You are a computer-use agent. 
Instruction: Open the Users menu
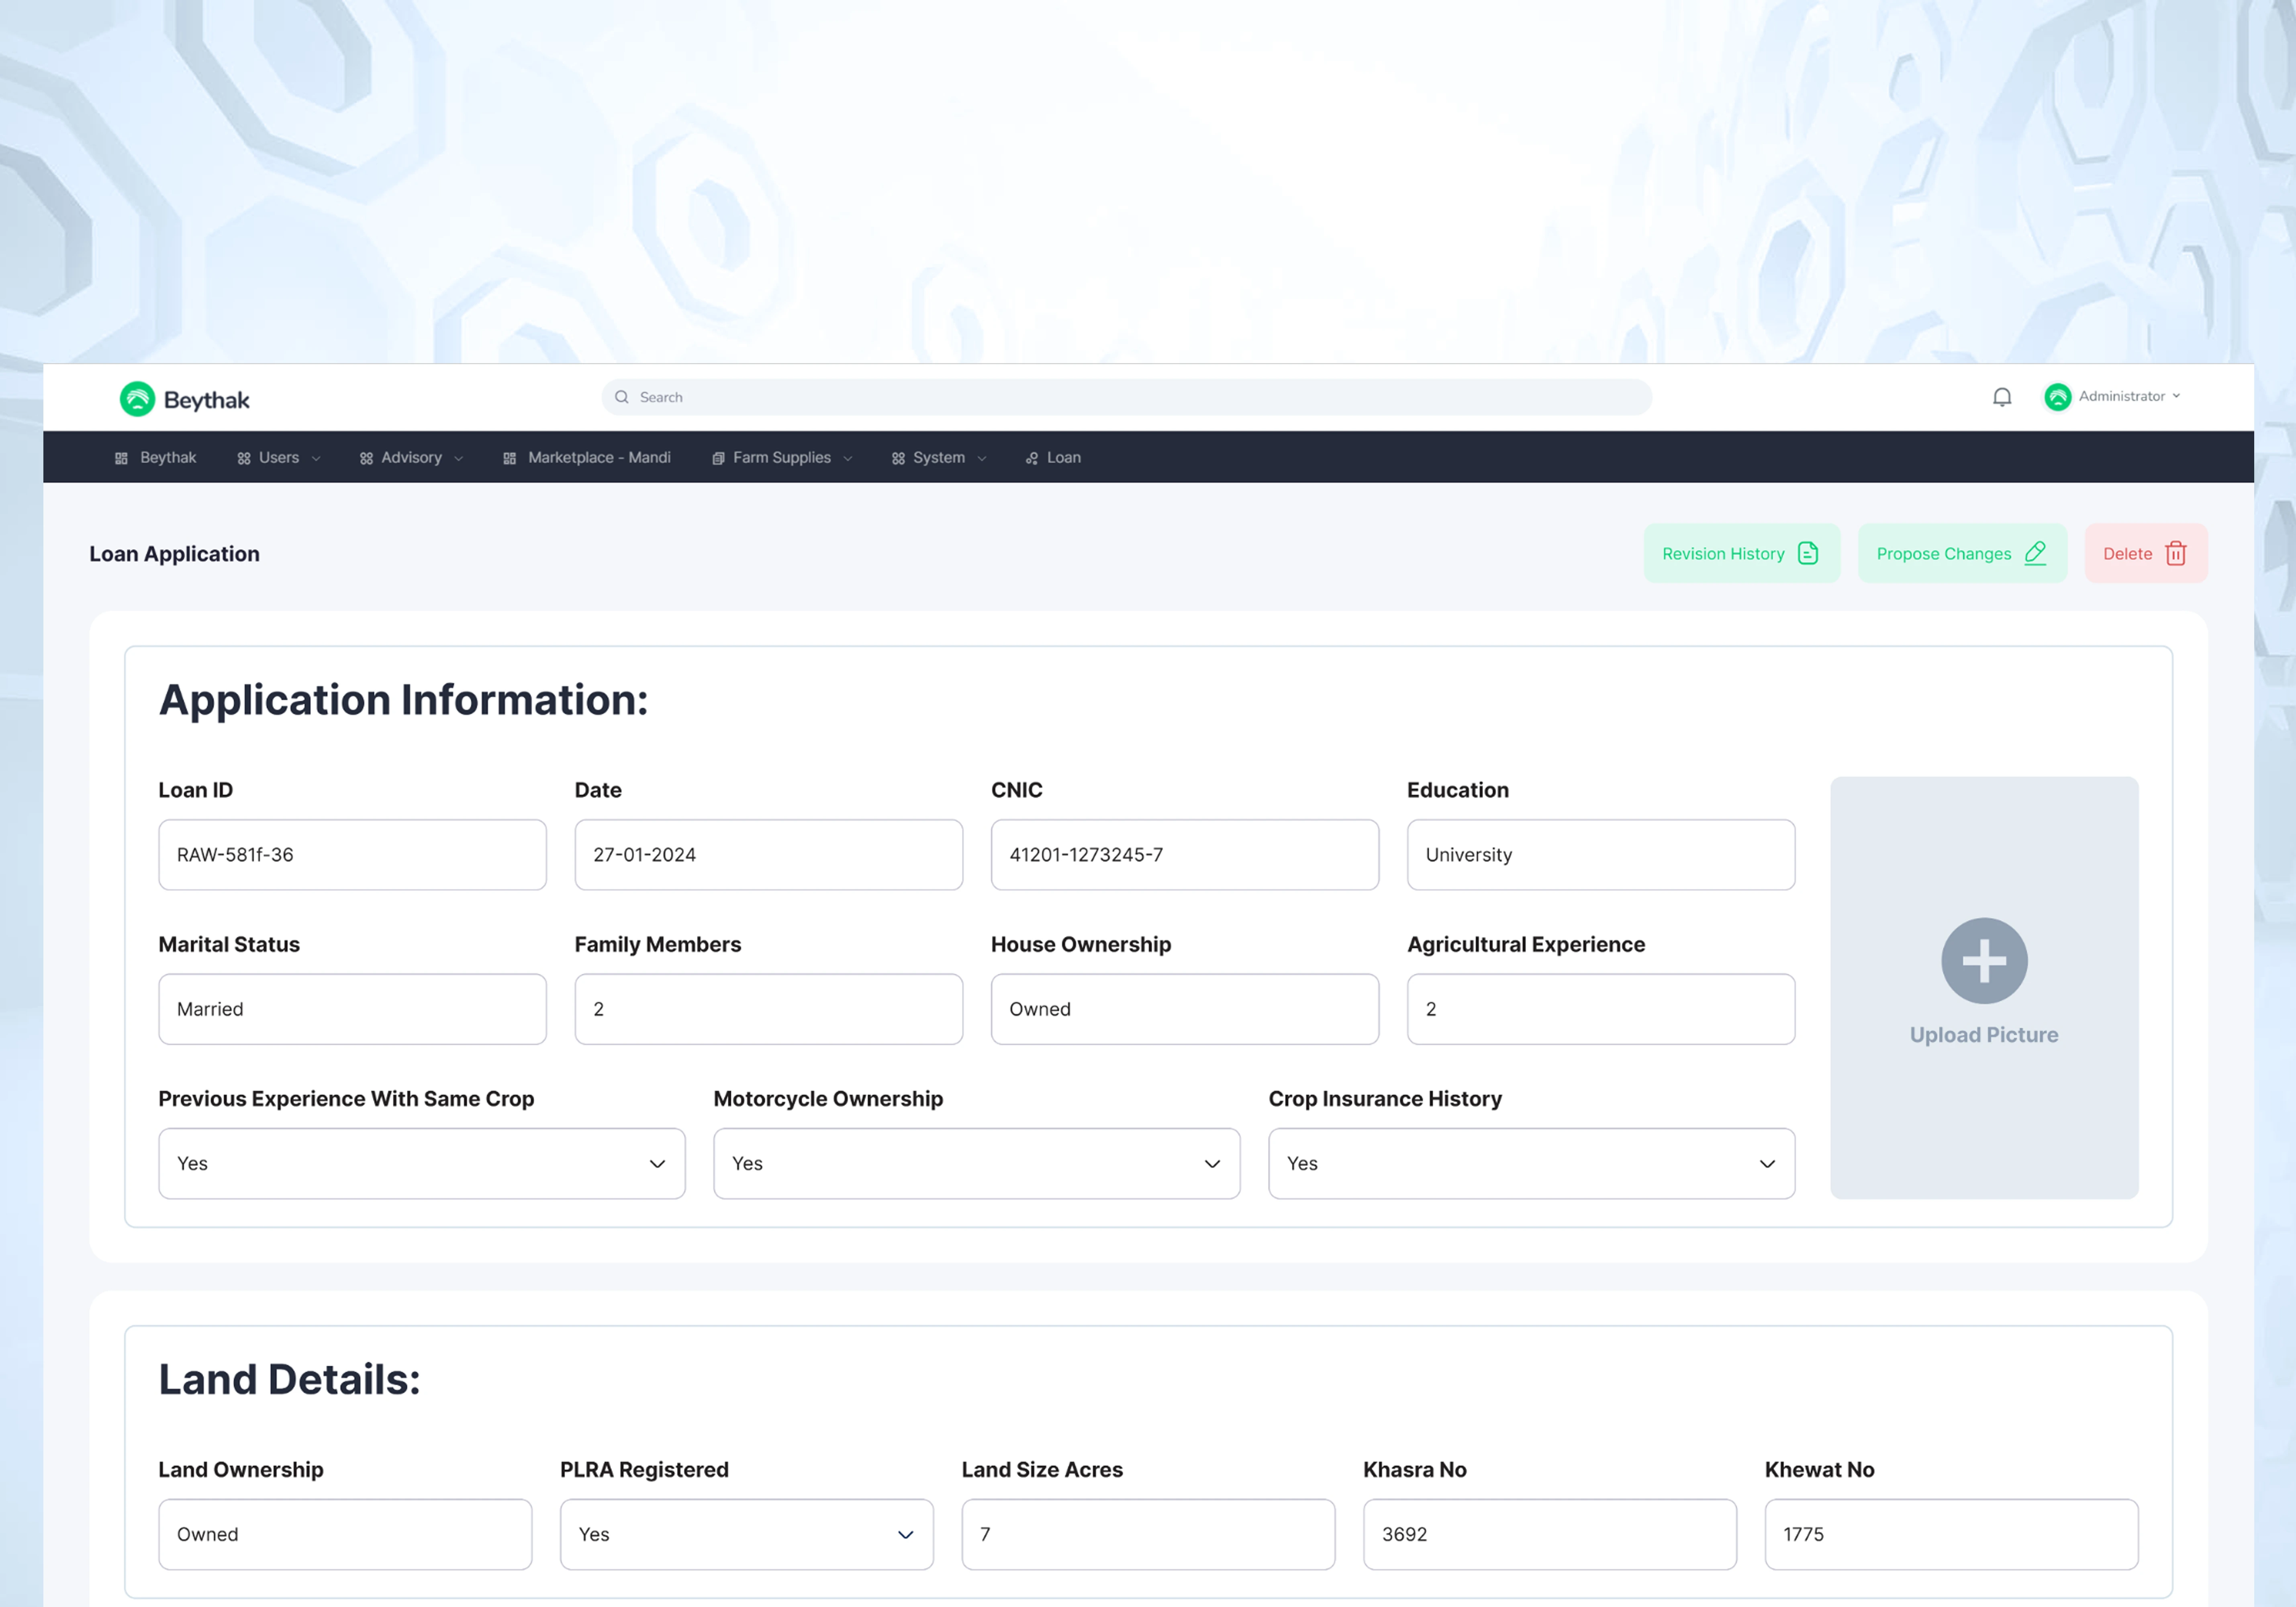coord(279,457)
